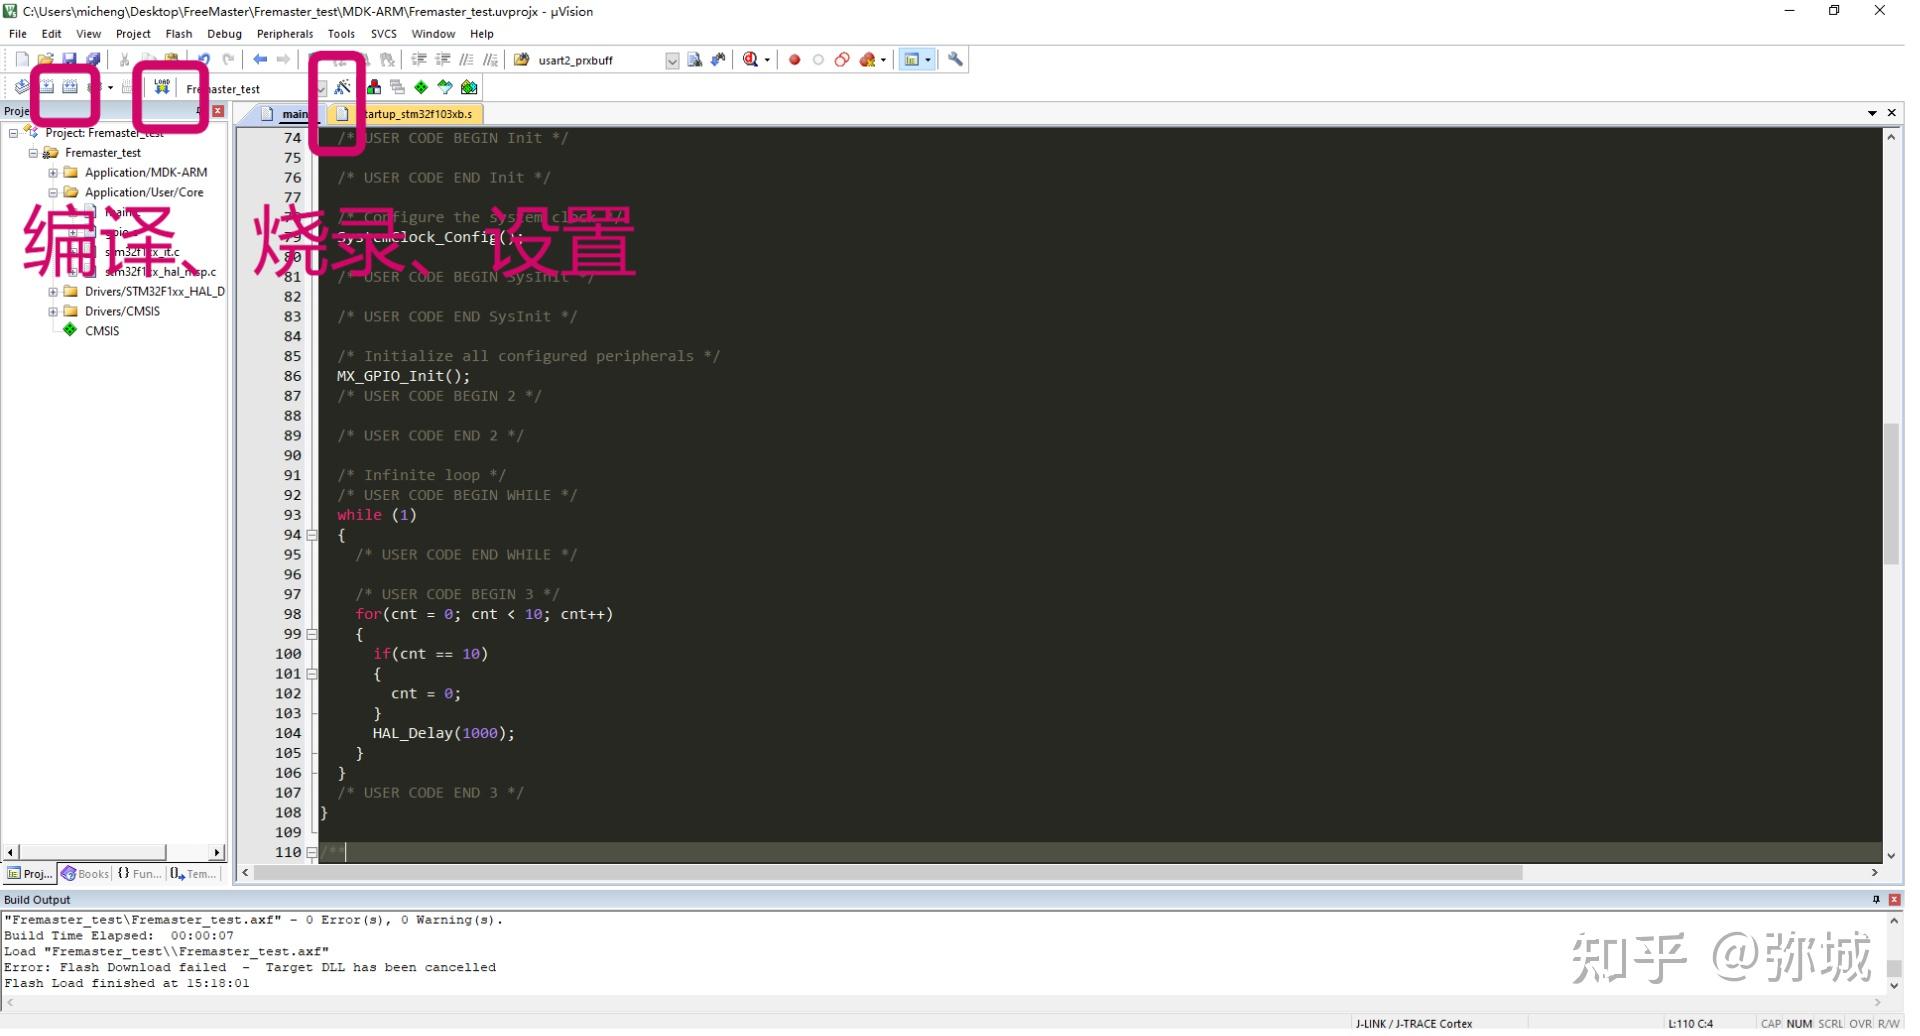Build the target project

[x=46, y=87]
